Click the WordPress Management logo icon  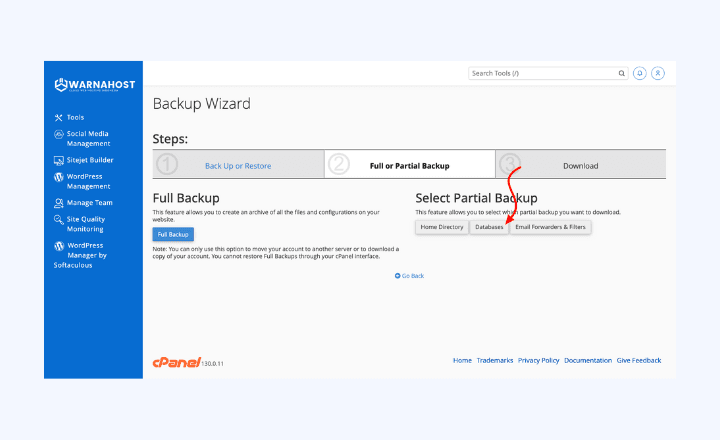tap(58, 177)
